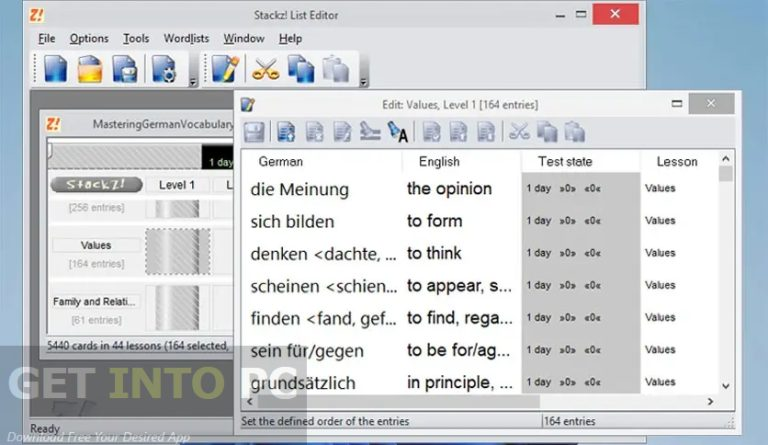This screenshot has height=445, width=768.
Task: Cut with the scissors icon in main toolbar
Action: pyautogui.click(x=265, y=69)
